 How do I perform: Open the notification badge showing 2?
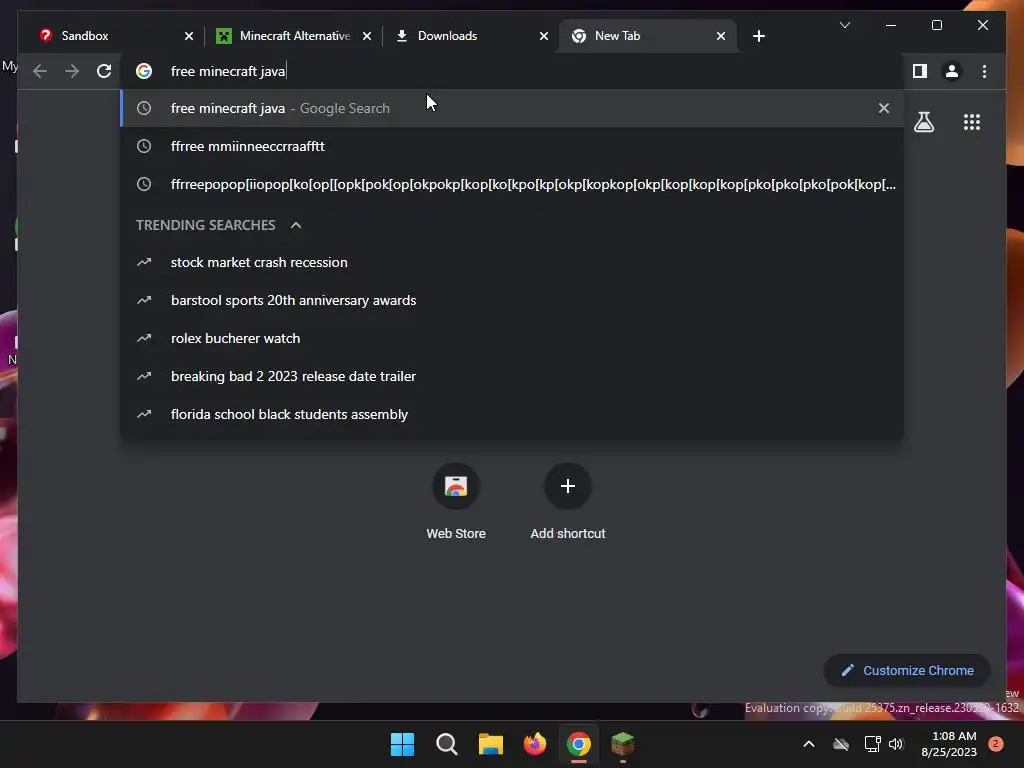pyautogui.click(x=996, y=744)
